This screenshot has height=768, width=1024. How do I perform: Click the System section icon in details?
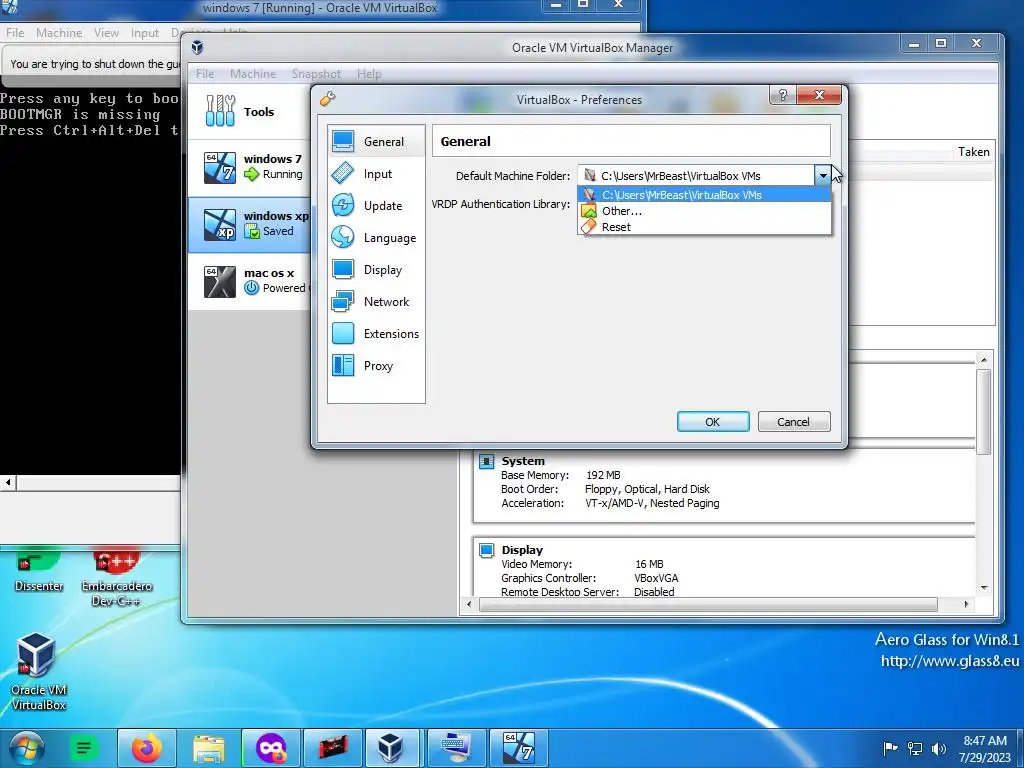[487, 461]
